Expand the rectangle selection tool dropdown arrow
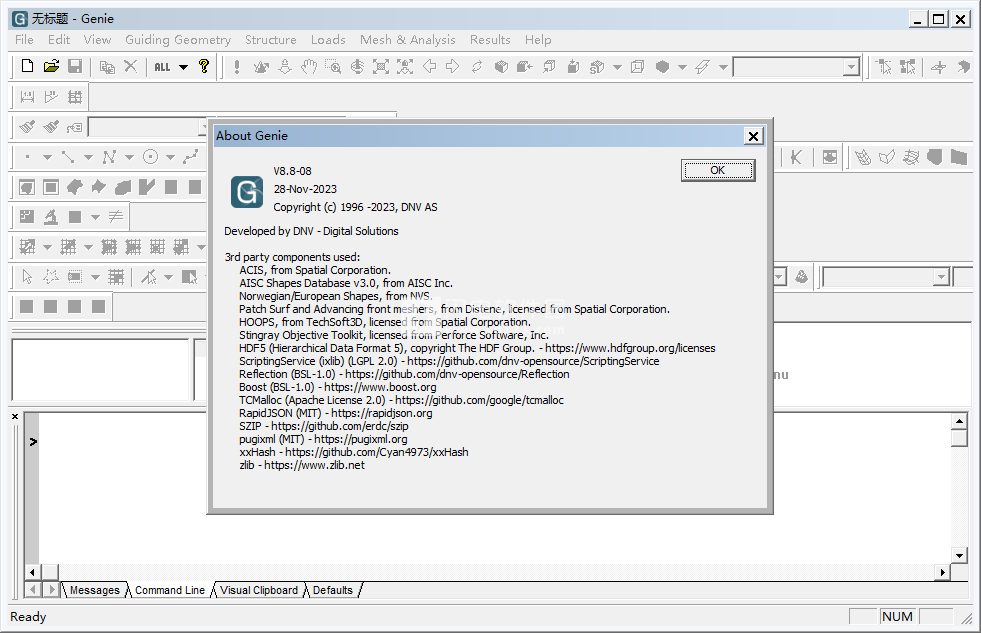Screen dimensions: 981x633 [95, 277]
